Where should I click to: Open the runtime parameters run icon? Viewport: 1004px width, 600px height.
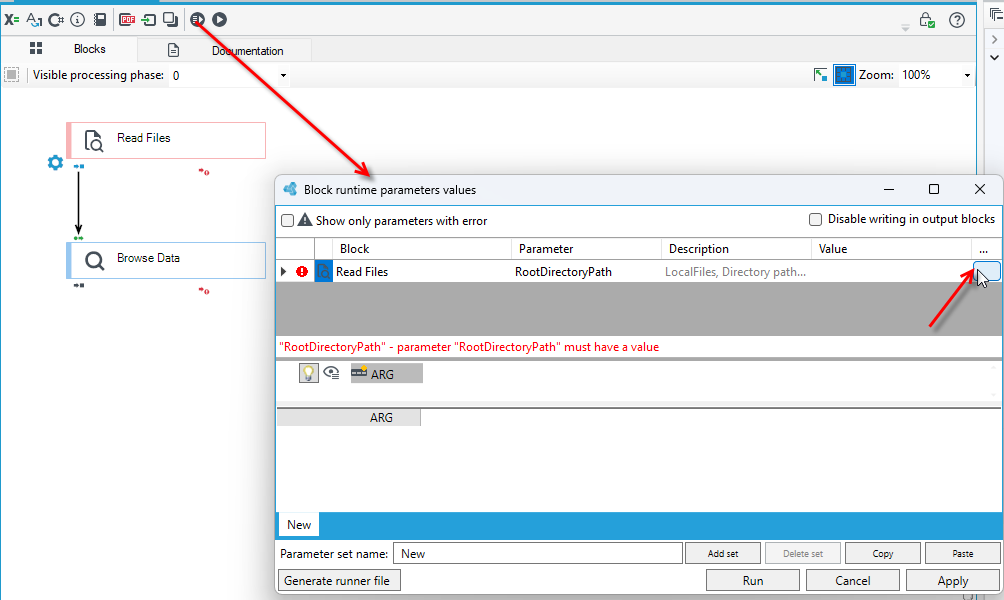point(197,20)
